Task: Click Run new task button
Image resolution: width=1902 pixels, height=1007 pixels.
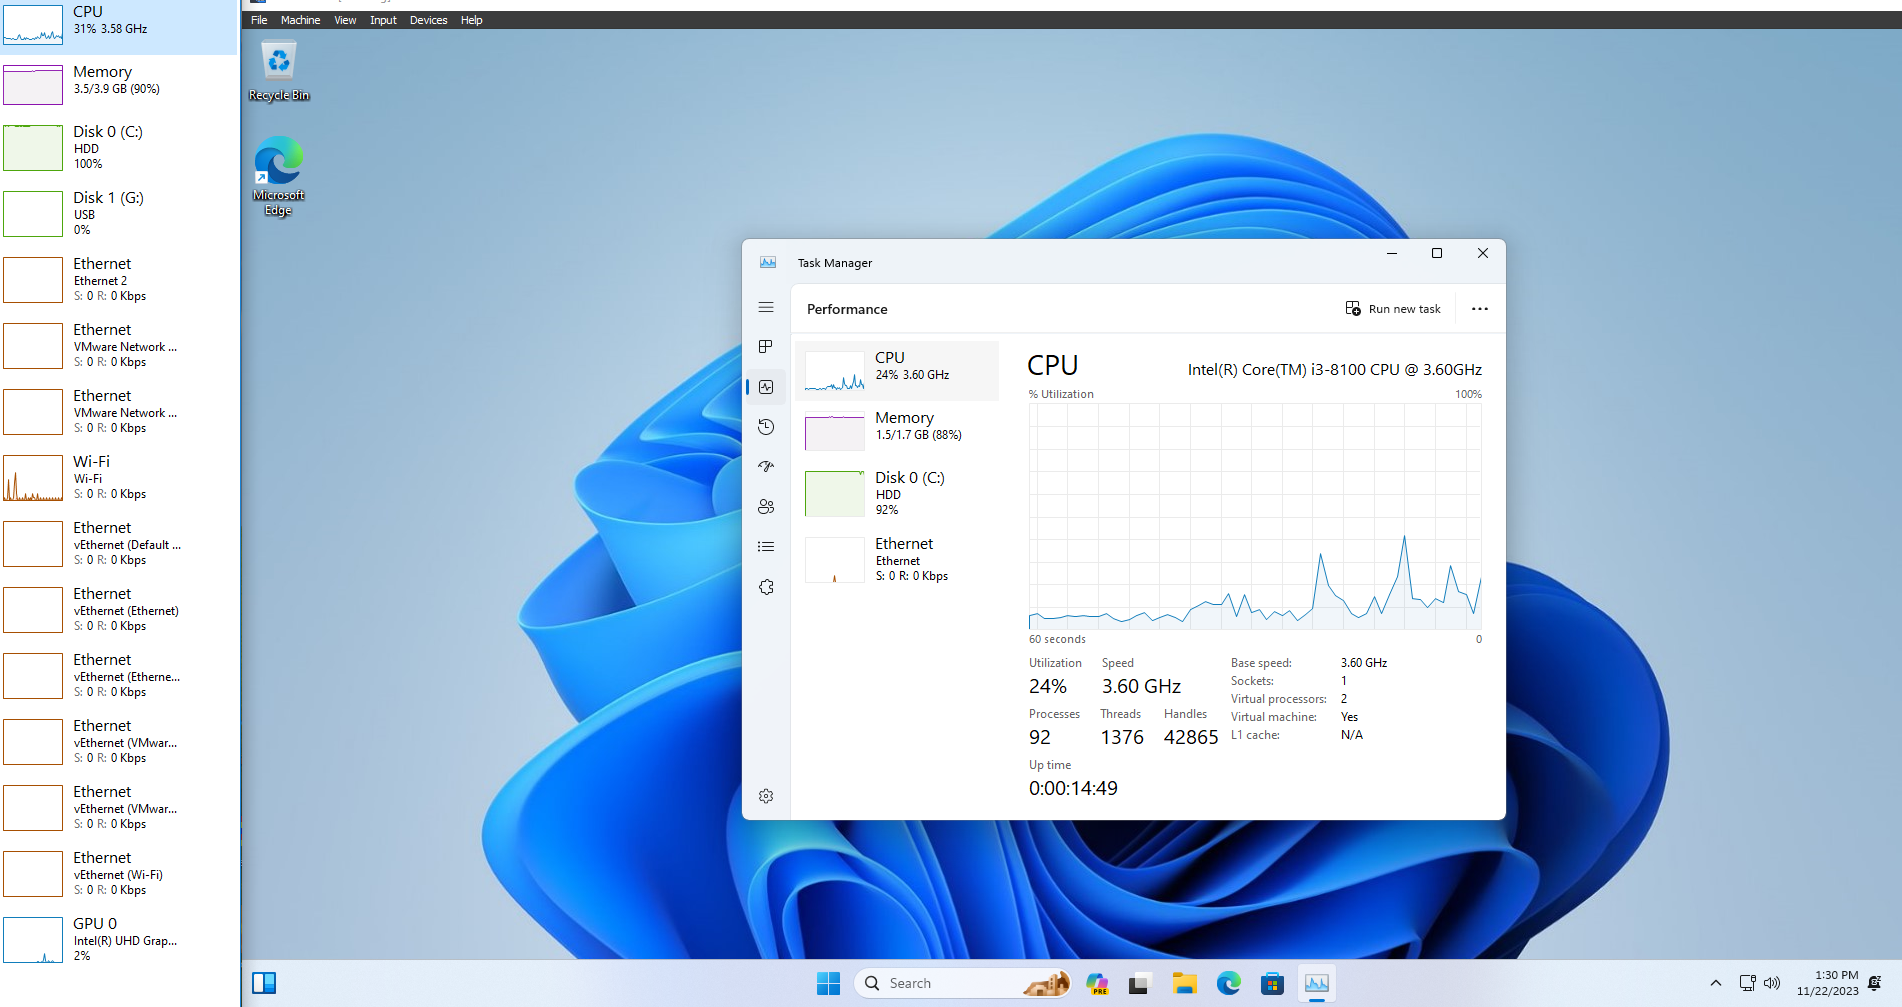Action: [x=1393, y=309]
